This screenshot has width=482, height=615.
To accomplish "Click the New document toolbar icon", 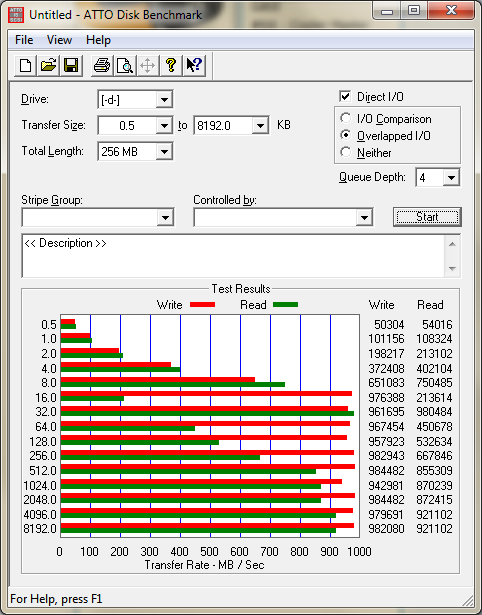I will point(25,65).
